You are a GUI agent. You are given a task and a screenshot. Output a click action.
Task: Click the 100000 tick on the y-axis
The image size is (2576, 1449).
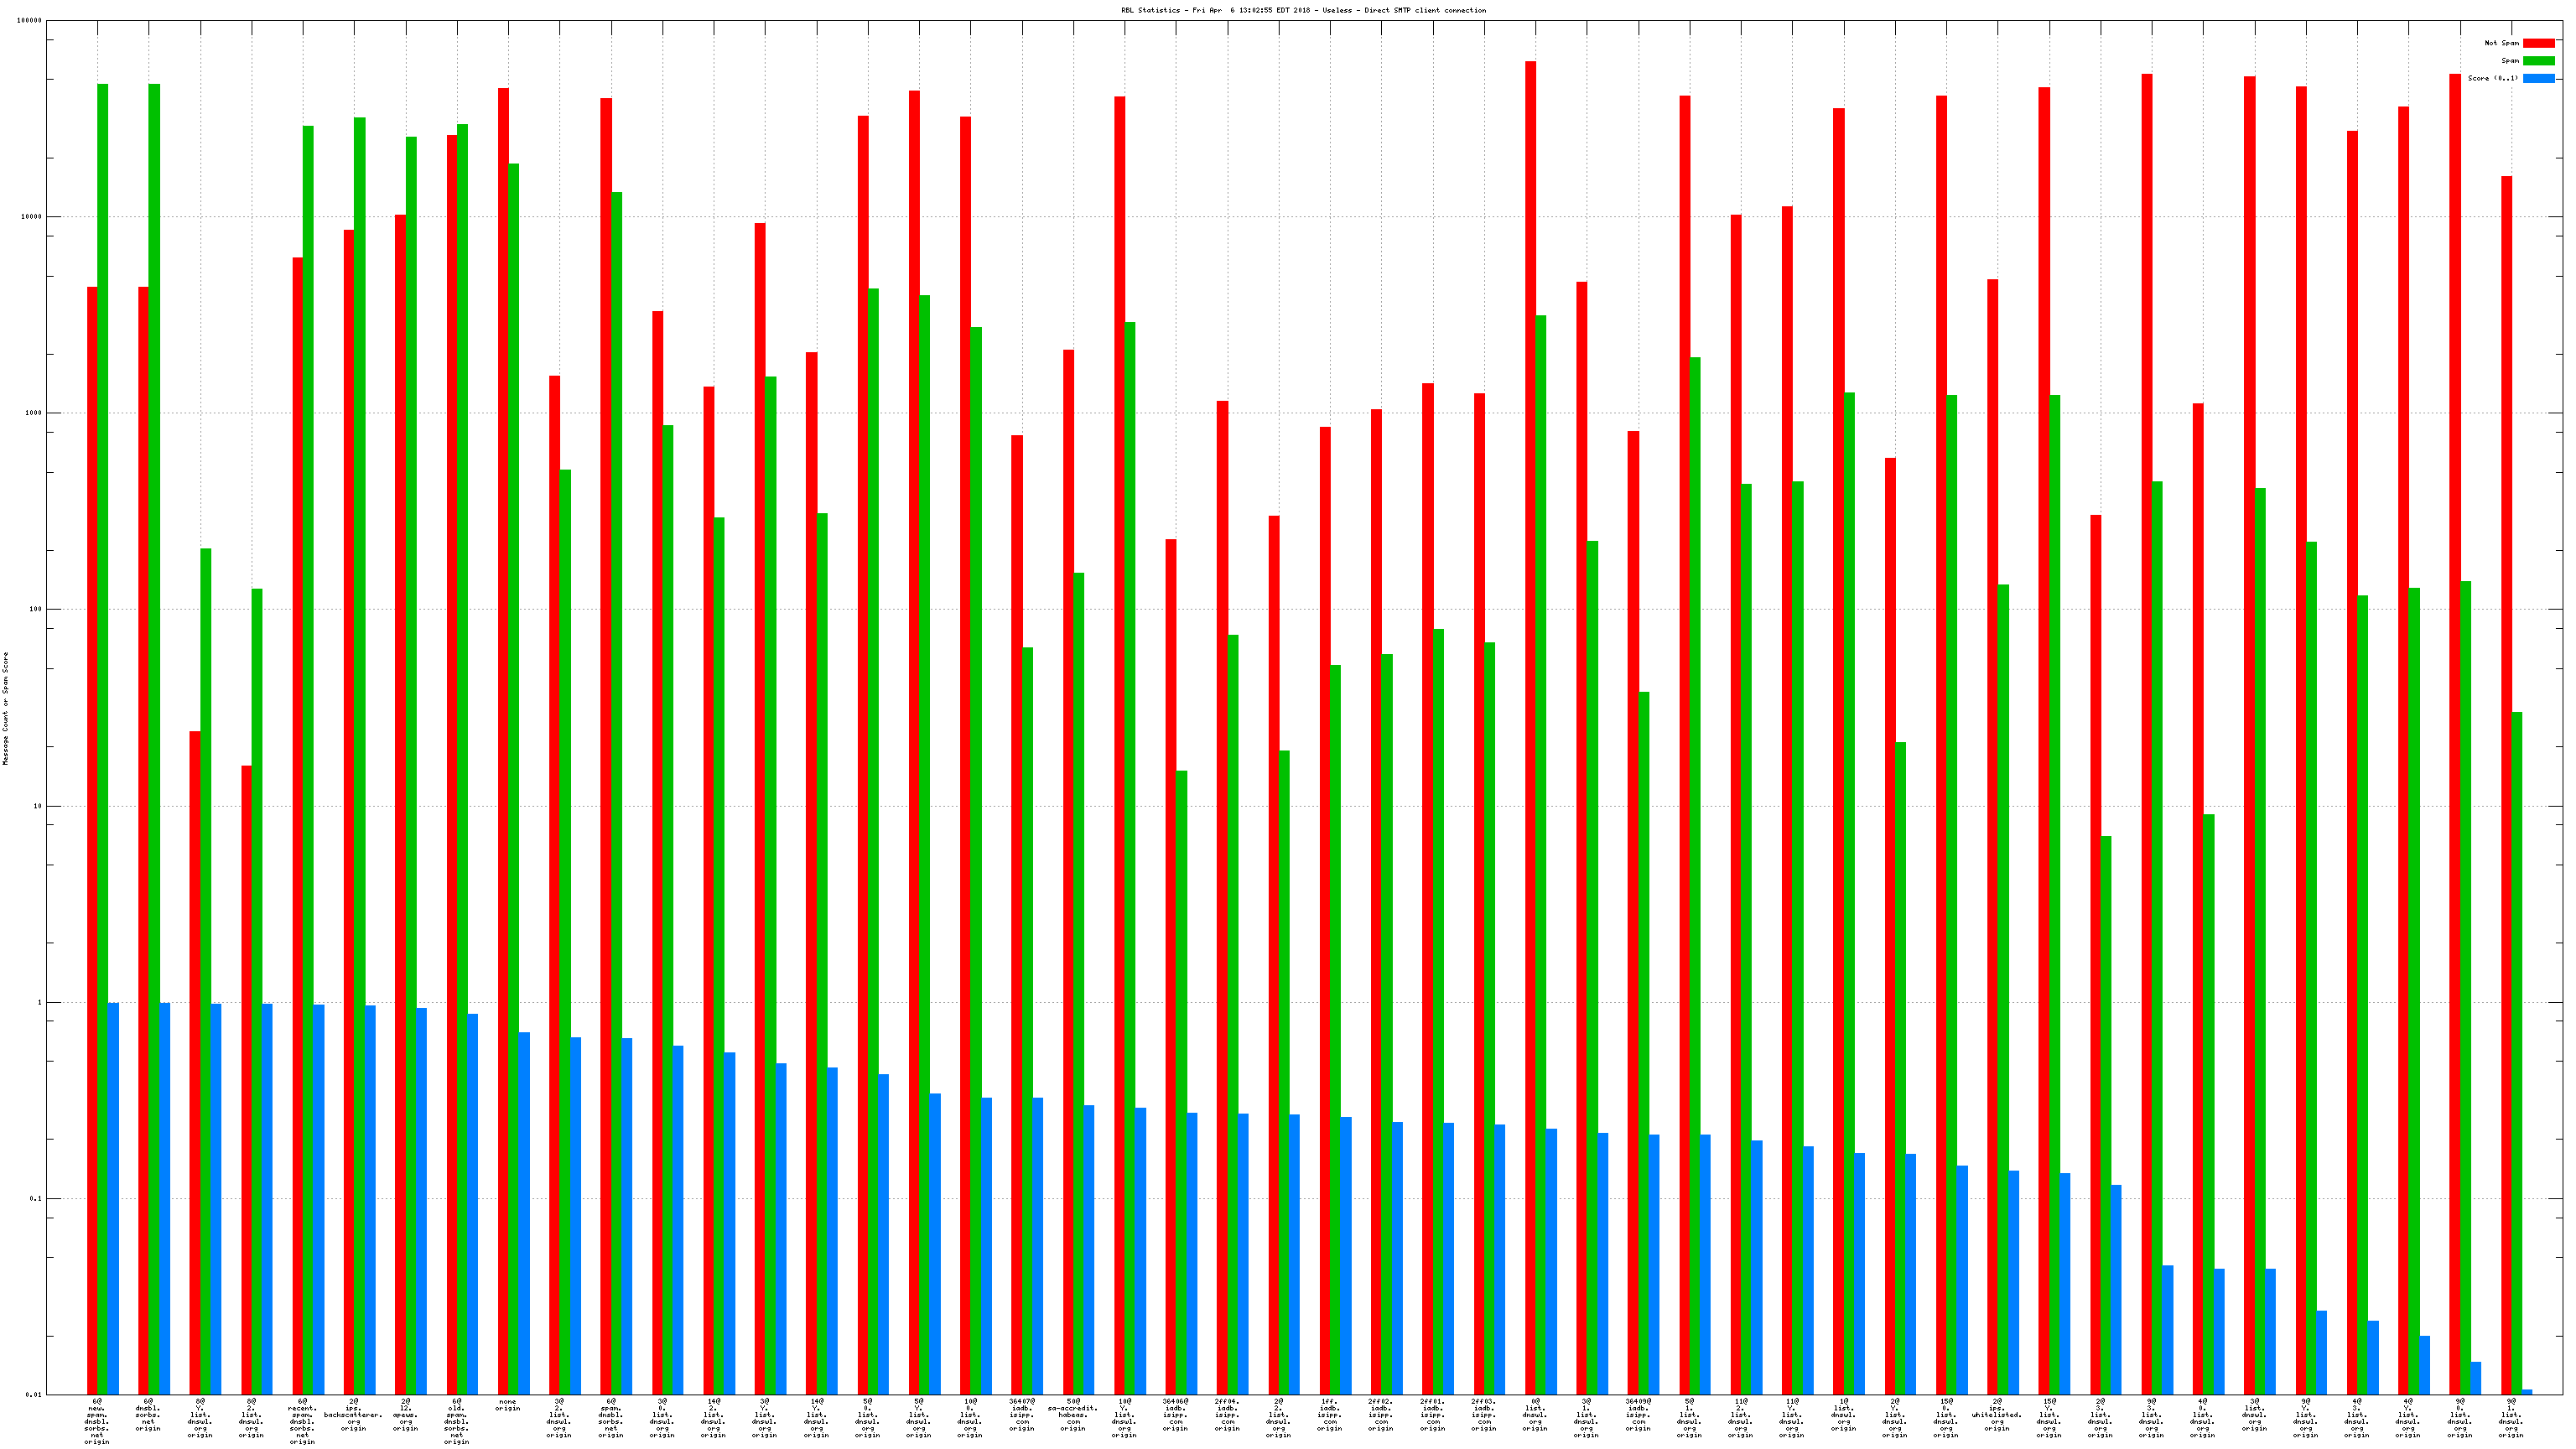pos(29,21)
